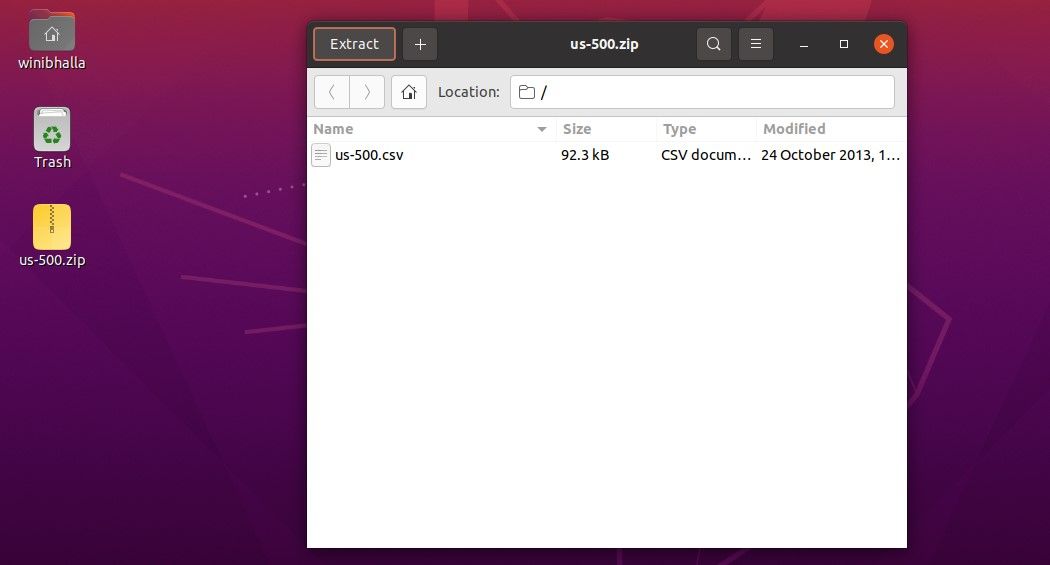Select the winibhalla home folder on desktop
Image resolution: width=1050 pixels, height=565 pixels.
[52, 33]
